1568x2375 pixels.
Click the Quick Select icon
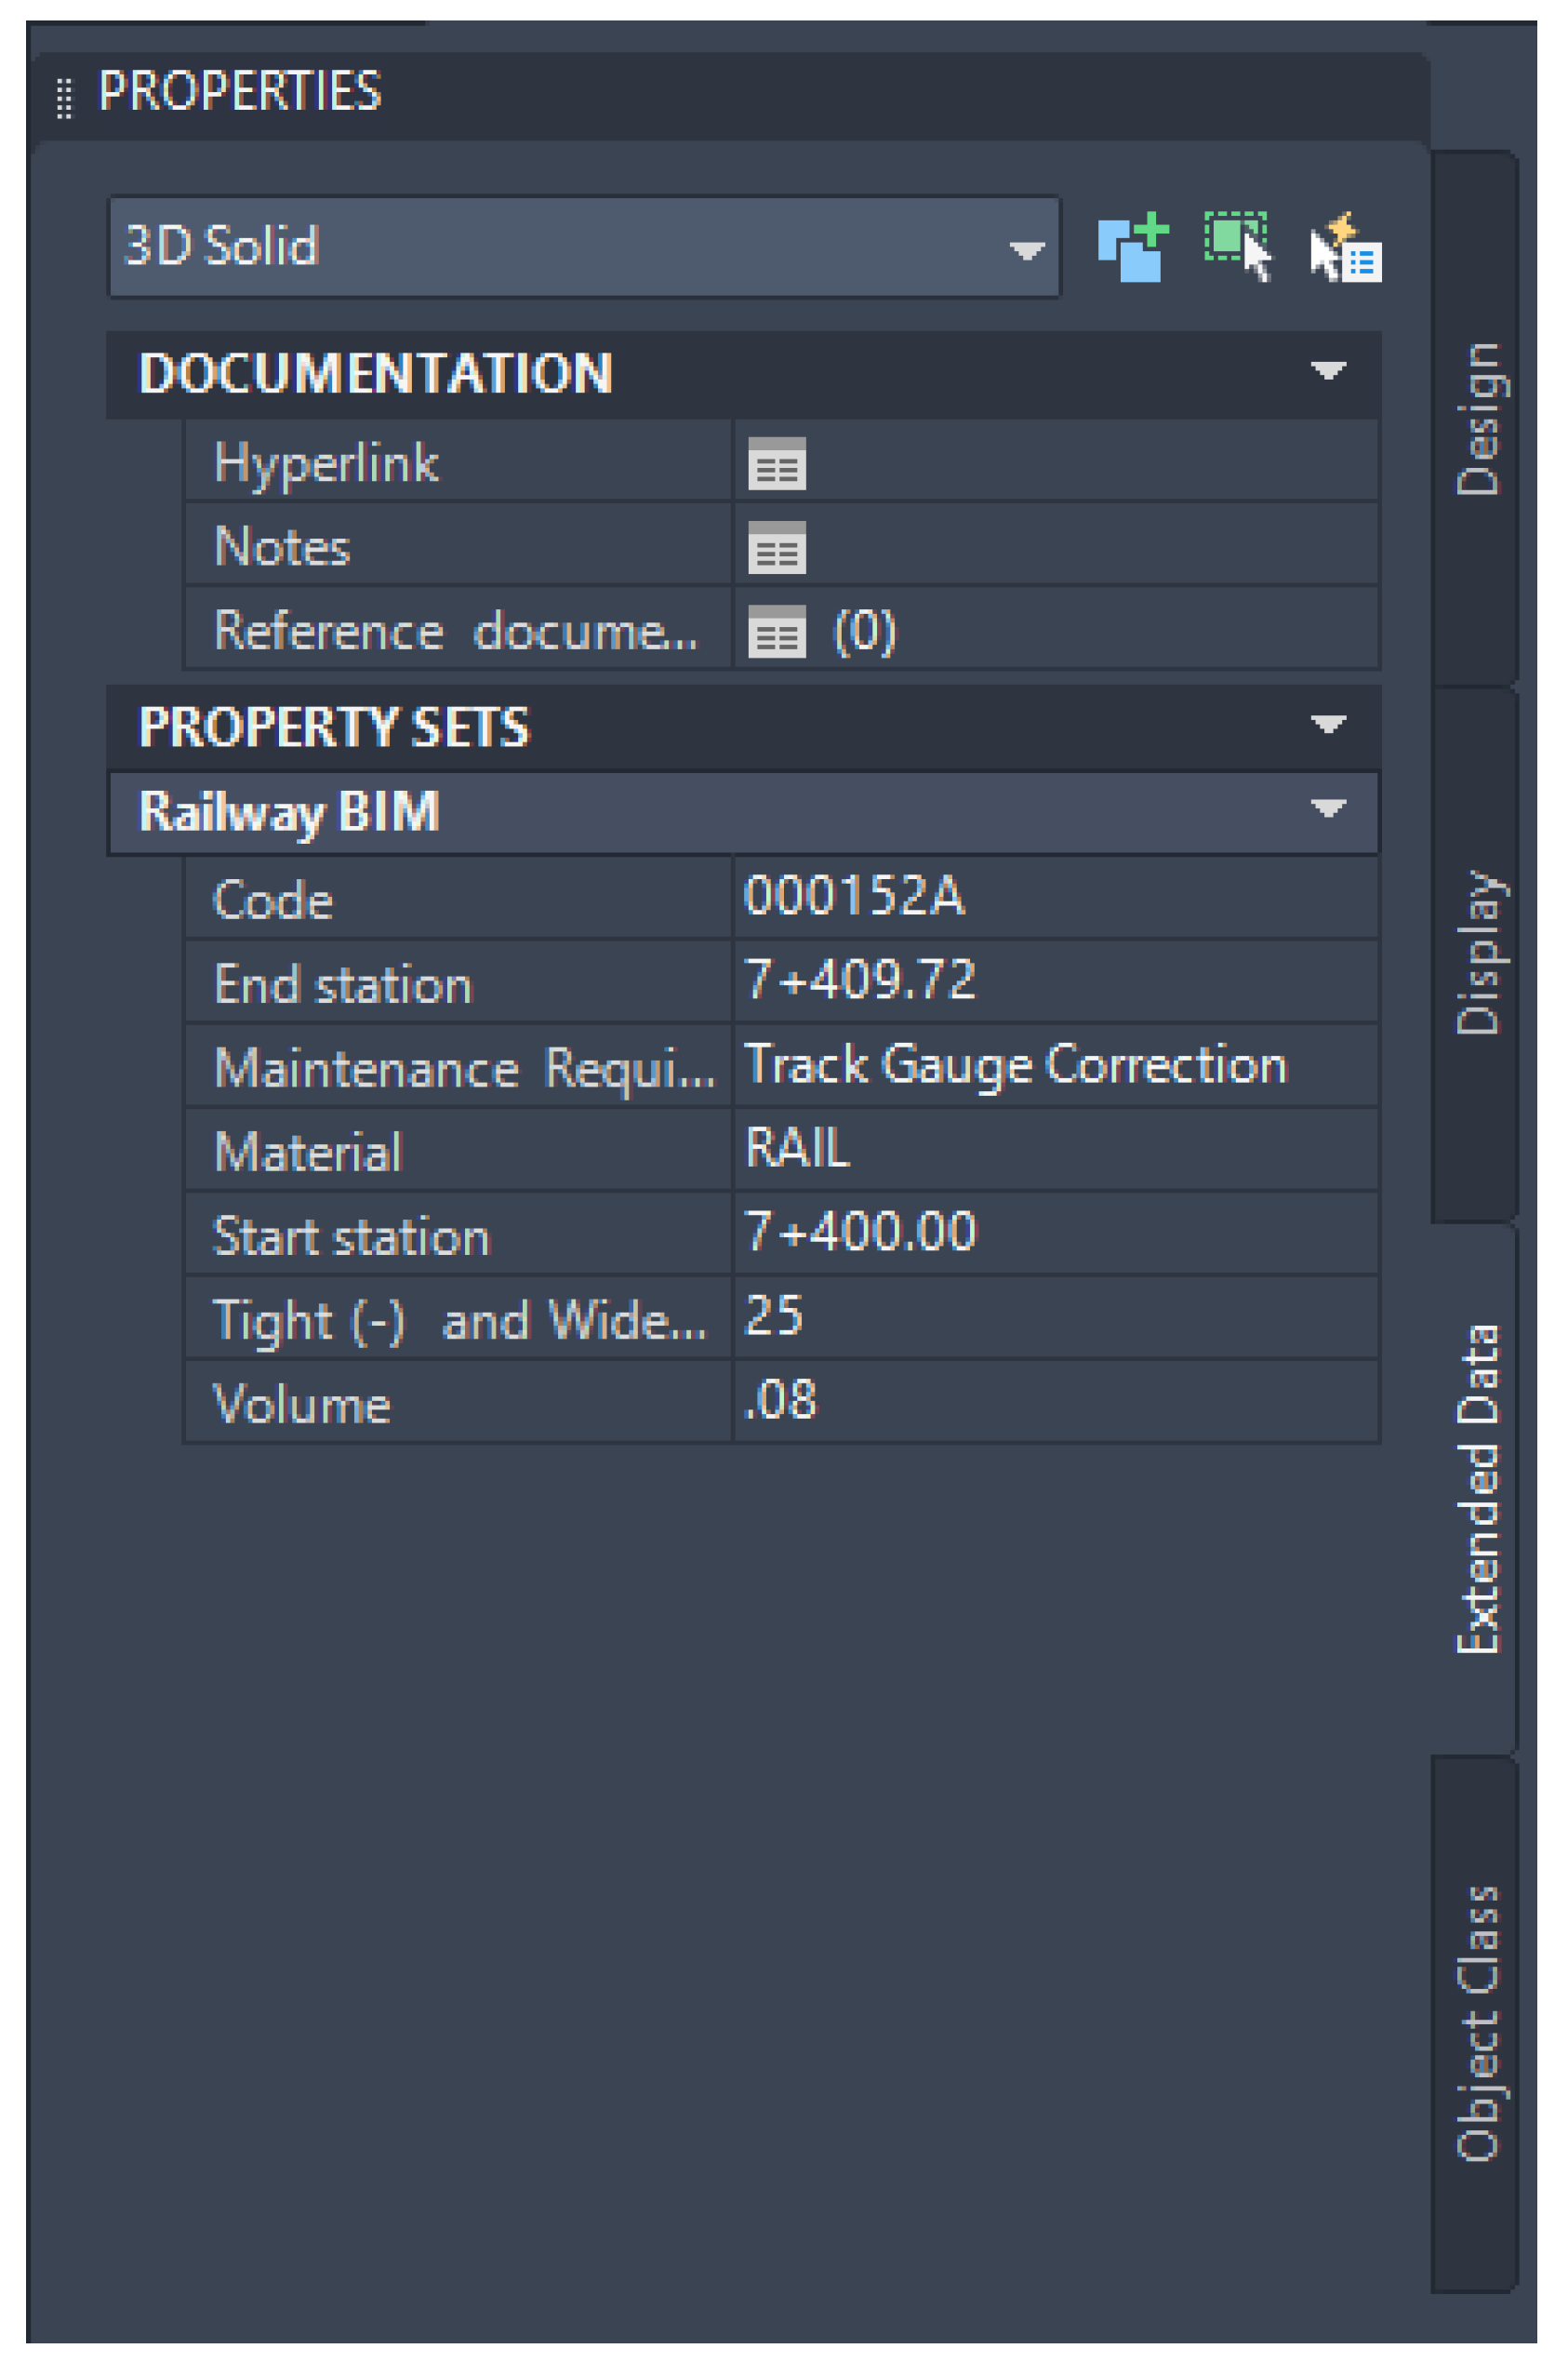pos(1346,248)
